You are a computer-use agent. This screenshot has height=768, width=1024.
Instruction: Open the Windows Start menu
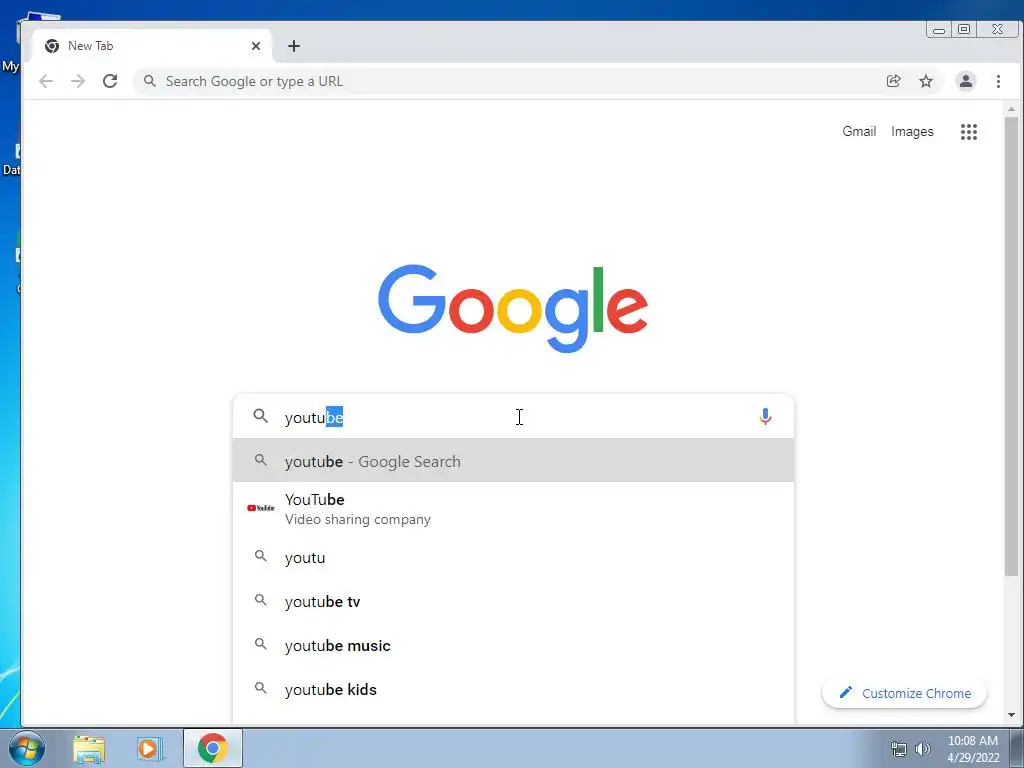(26, 748)
